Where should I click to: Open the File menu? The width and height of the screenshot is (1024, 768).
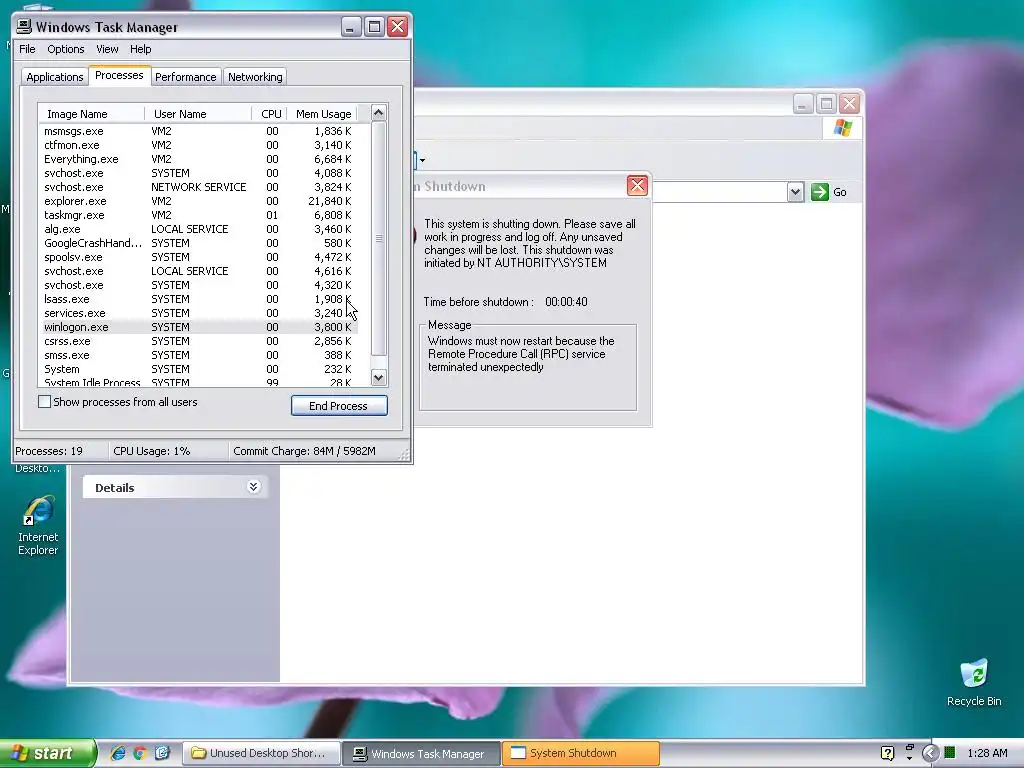[27, 49]
